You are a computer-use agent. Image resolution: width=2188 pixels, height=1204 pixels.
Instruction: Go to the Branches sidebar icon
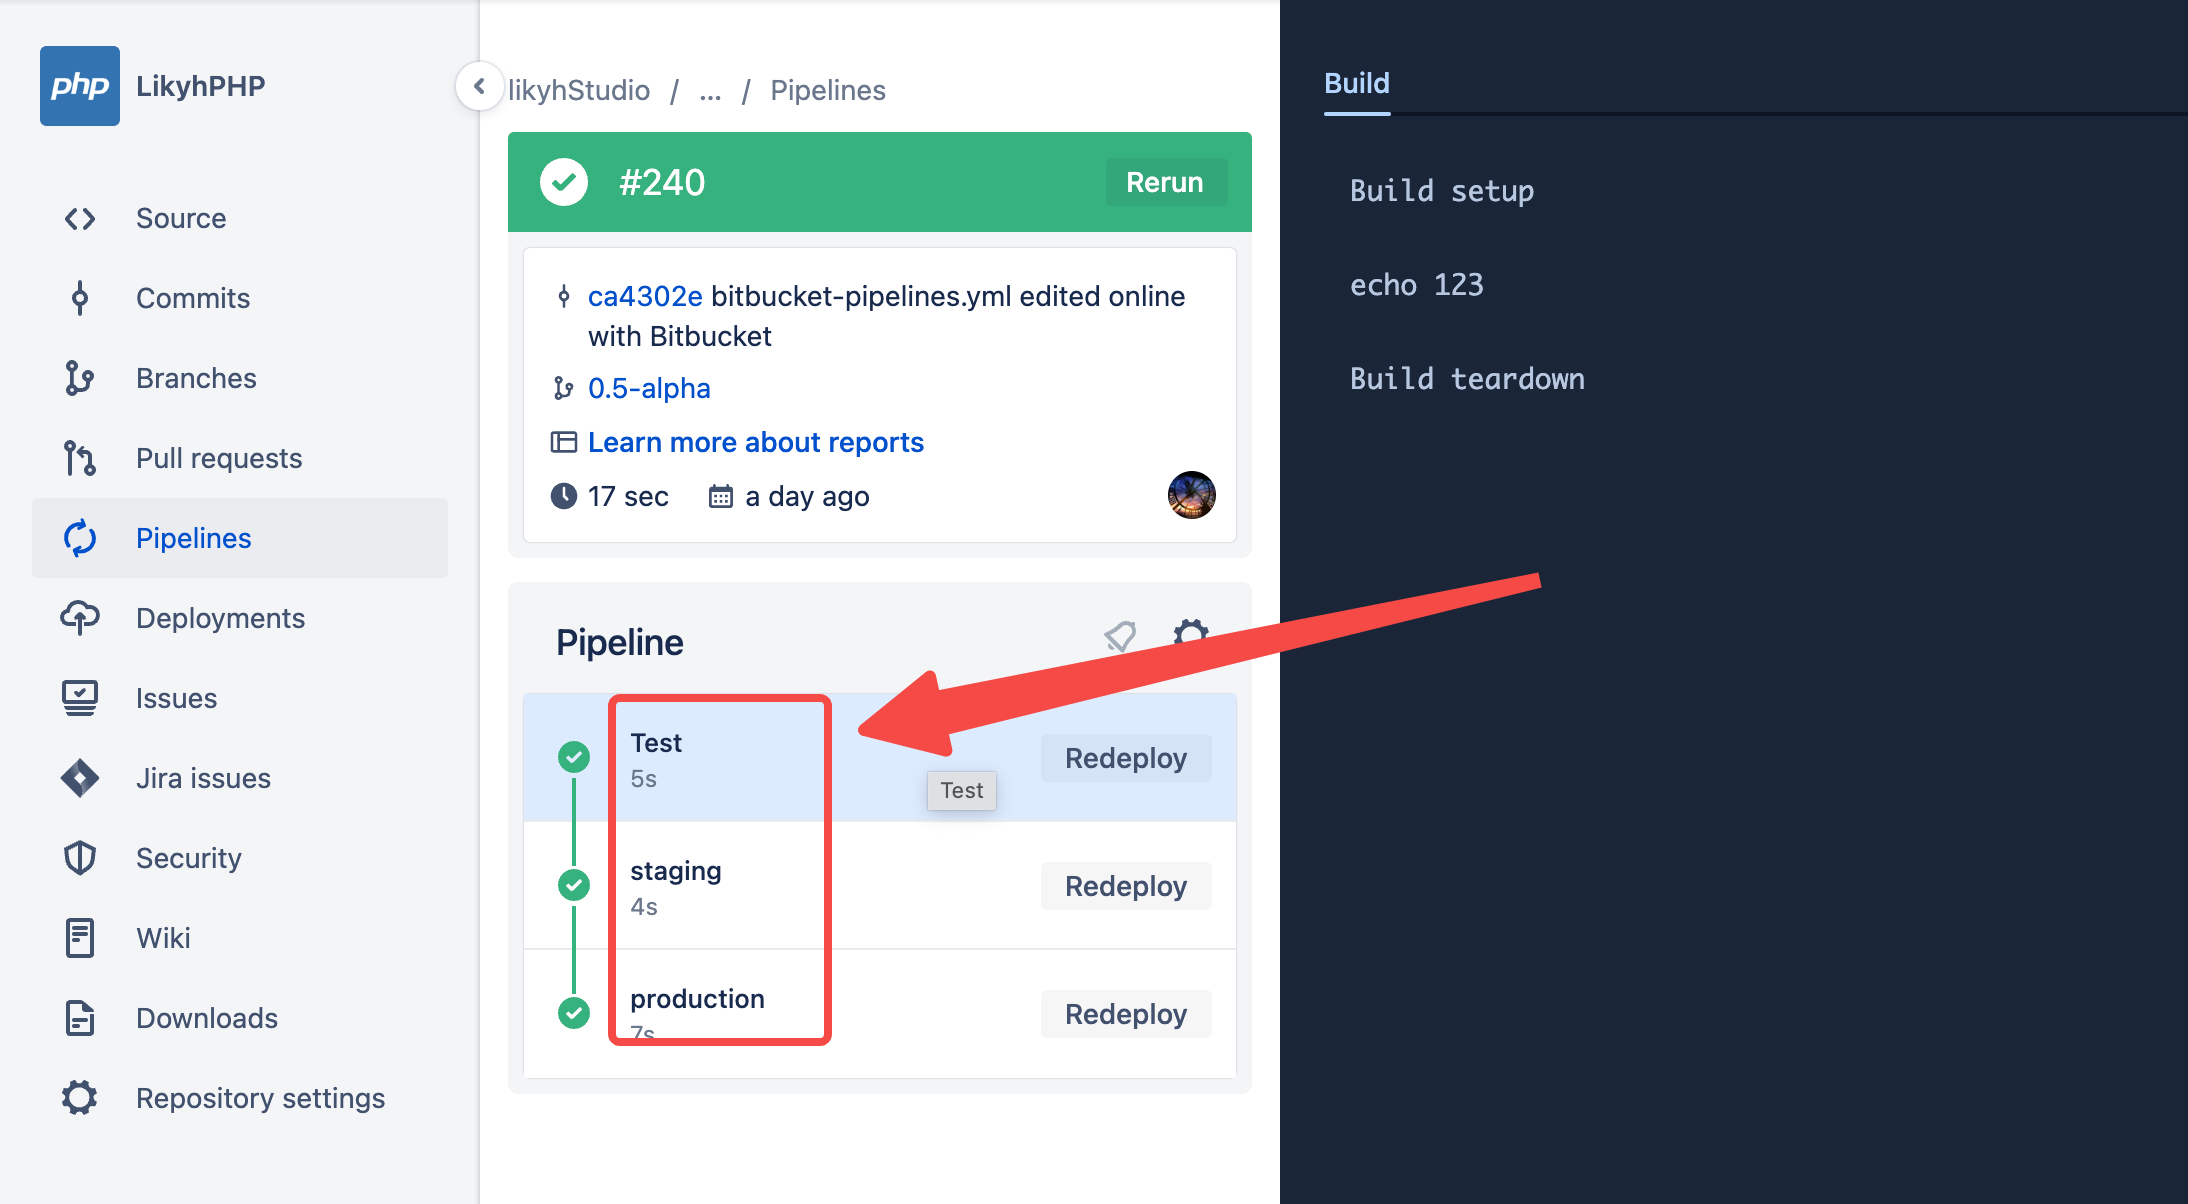[80, 378]
